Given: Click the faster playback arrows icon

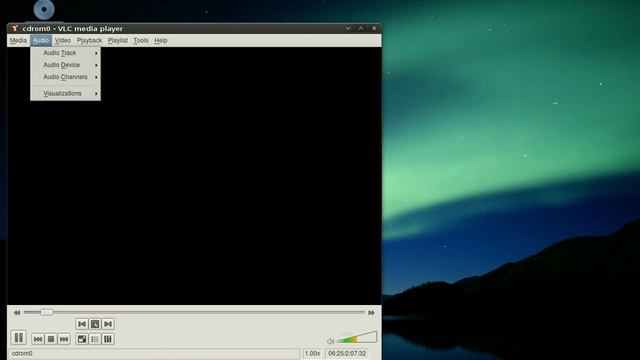Looking at the screenshot, I should click(x=371, y=313).
